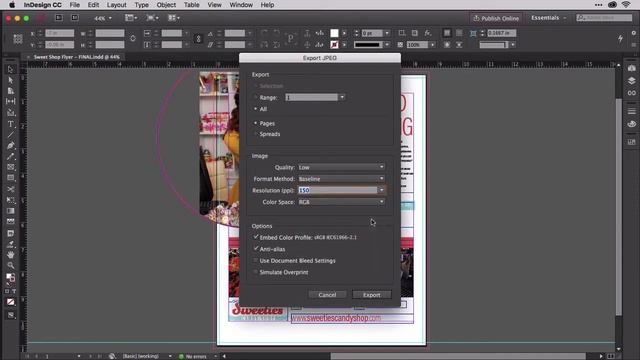Select the Rectangle tool
The image size is (640, 360).
tap(11, 178)
